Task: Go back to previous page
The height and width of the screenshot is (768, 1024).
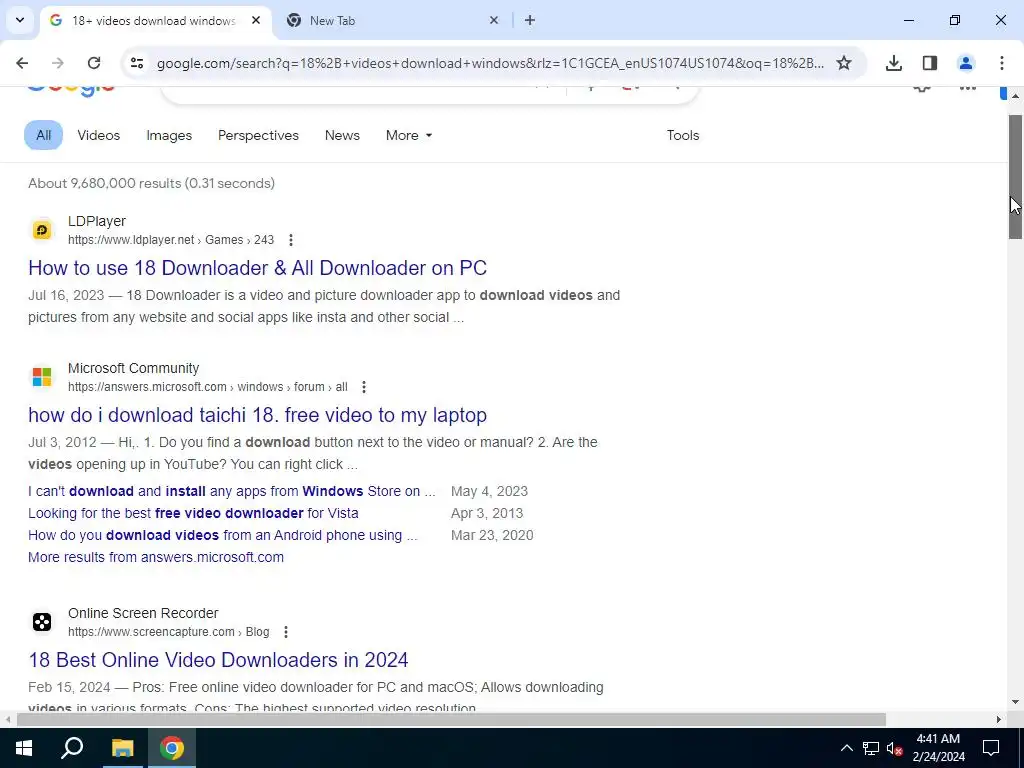Action: (22, 63)
